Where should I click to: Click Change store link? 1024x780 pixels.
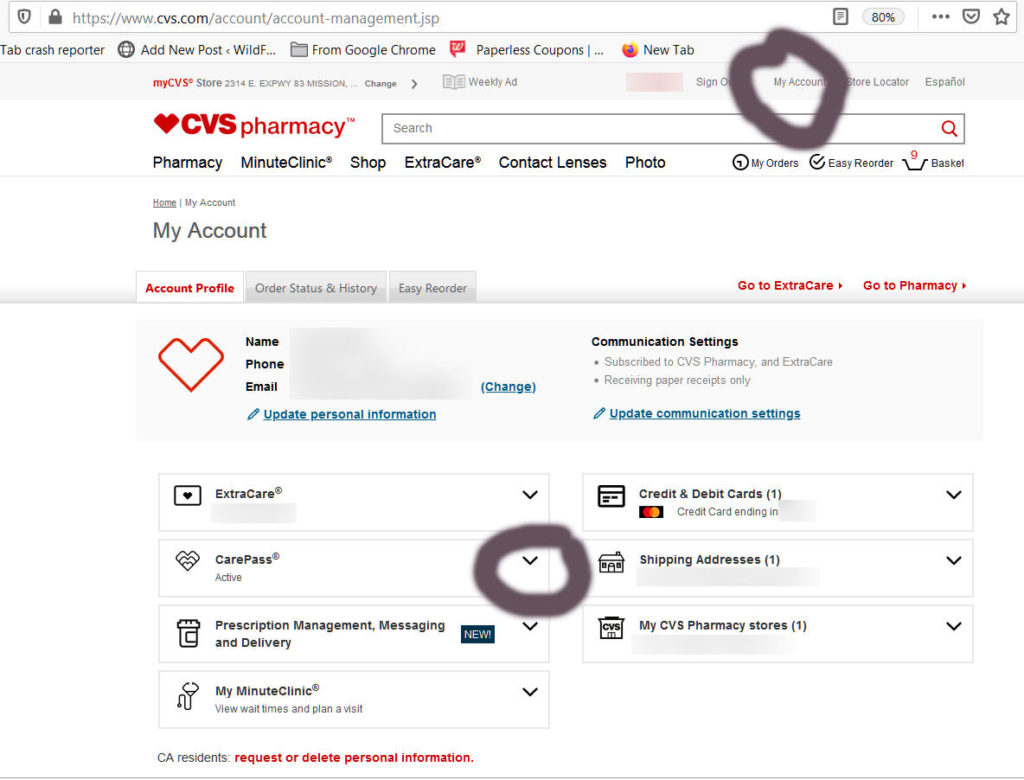(381, 84)
